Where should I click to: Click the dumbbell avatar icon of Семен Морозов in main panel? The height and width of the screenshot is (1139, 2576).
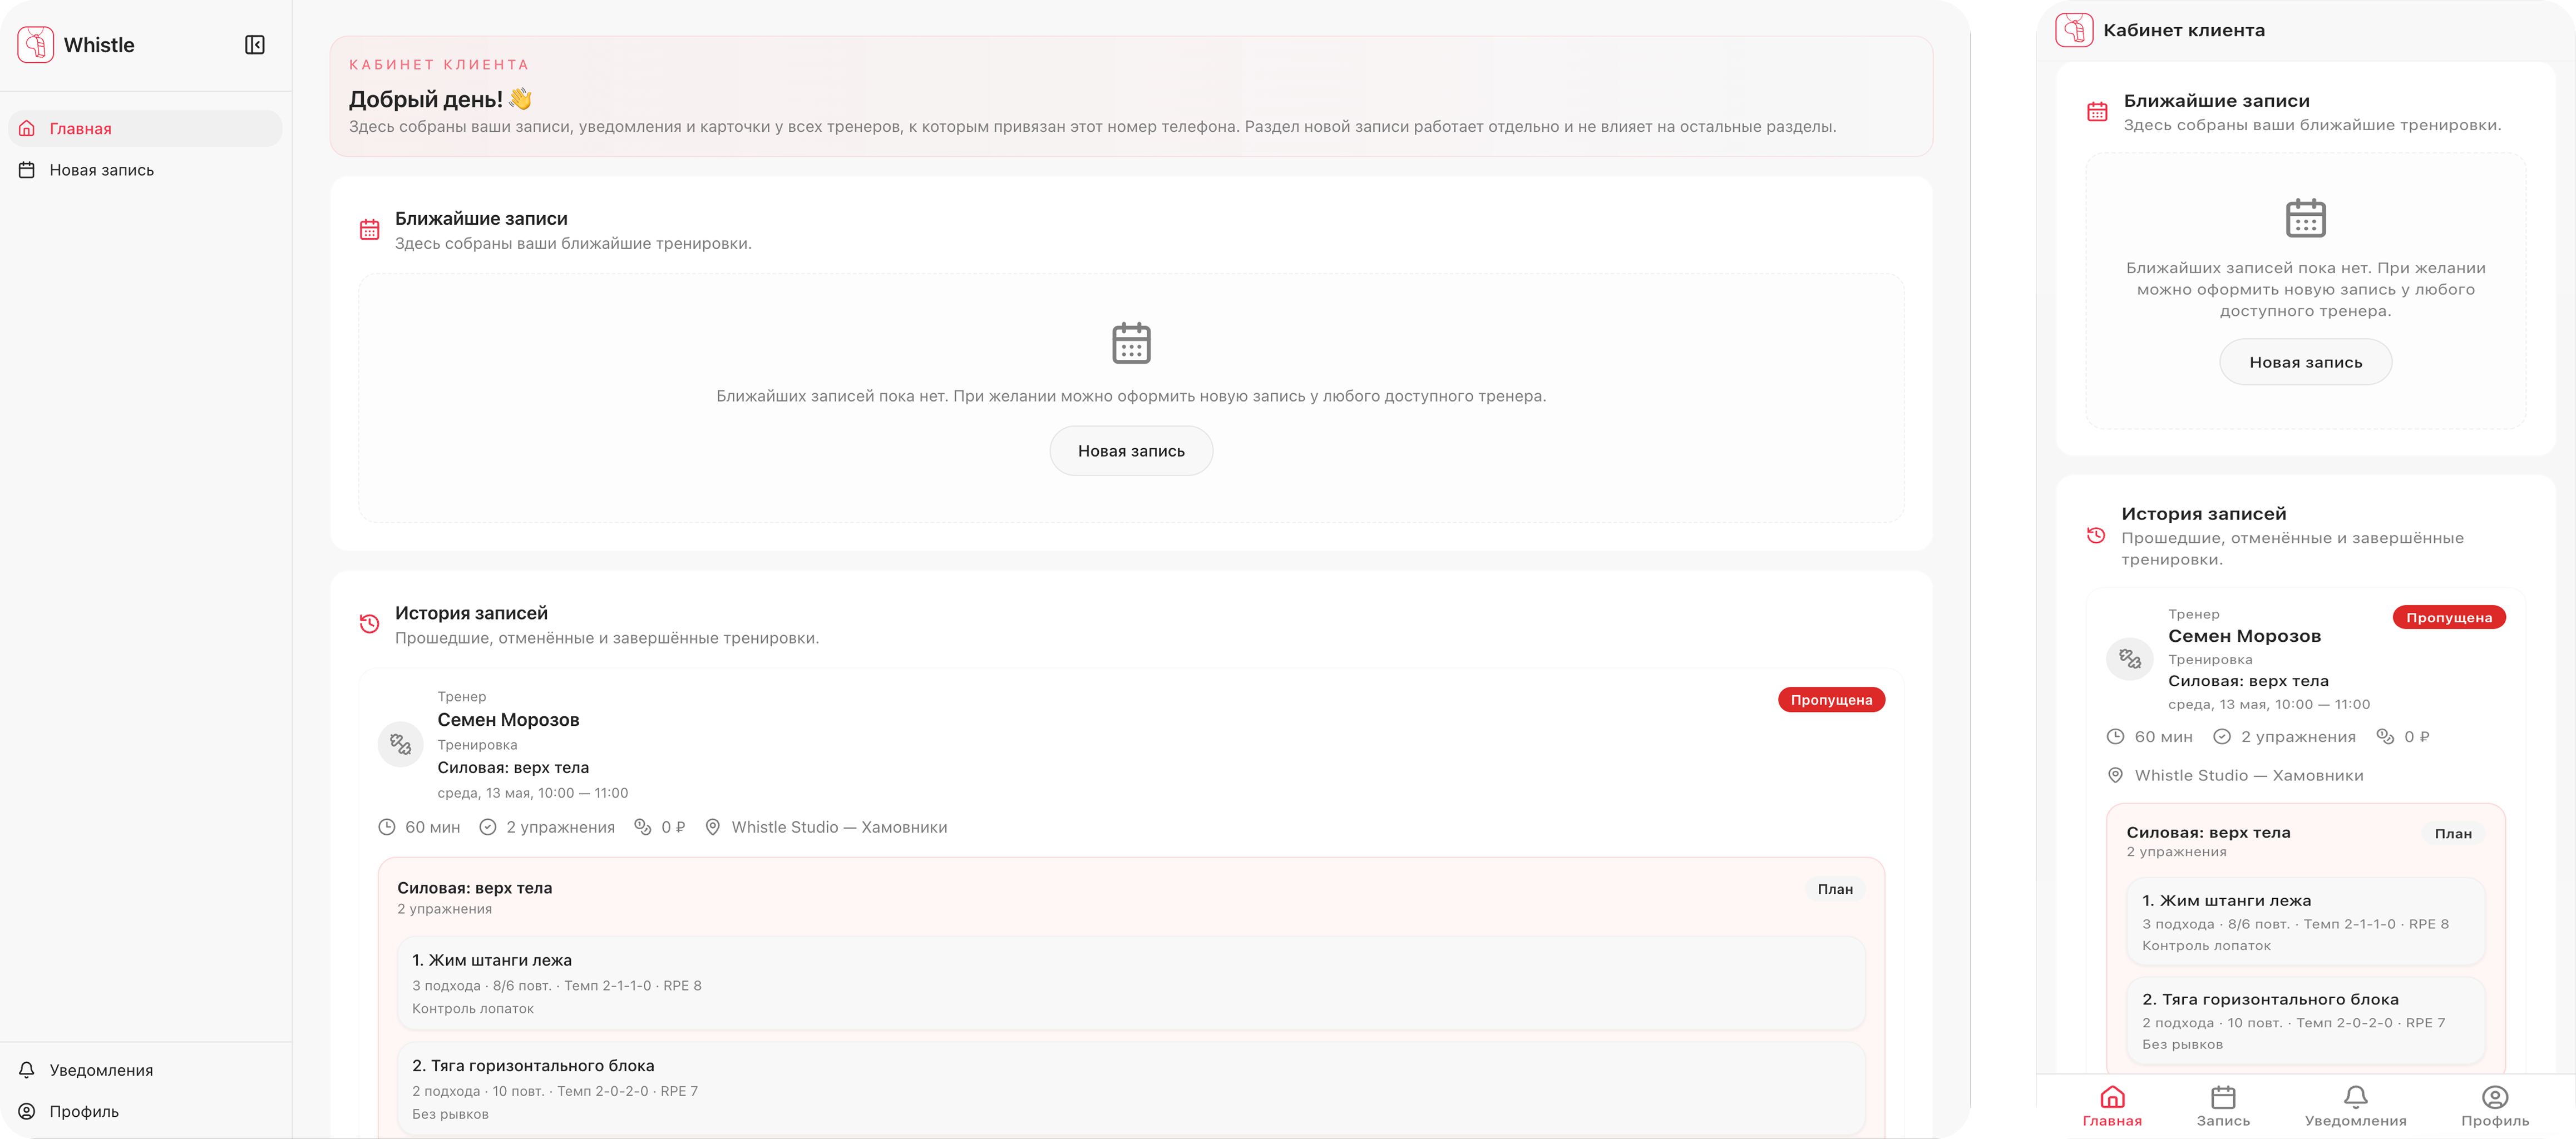pos(400,744)
